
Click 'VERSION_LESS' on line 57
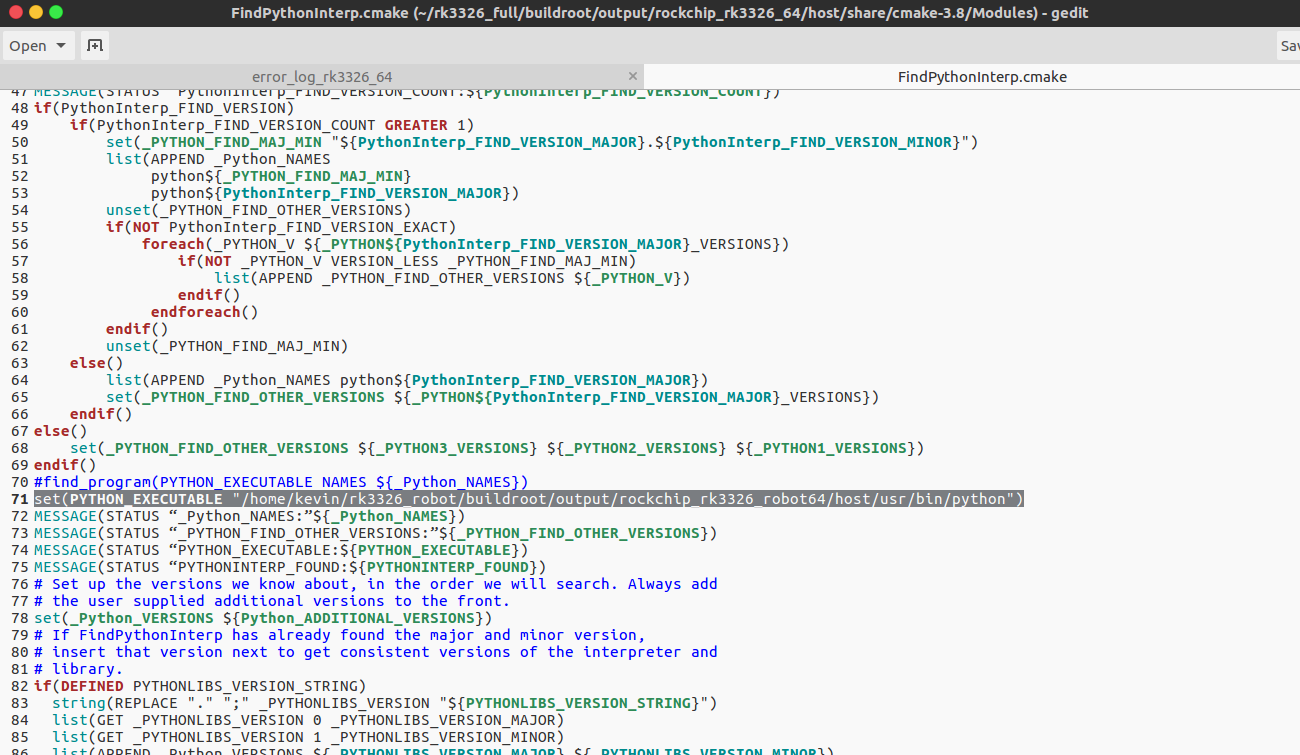[x=385, y=261]
